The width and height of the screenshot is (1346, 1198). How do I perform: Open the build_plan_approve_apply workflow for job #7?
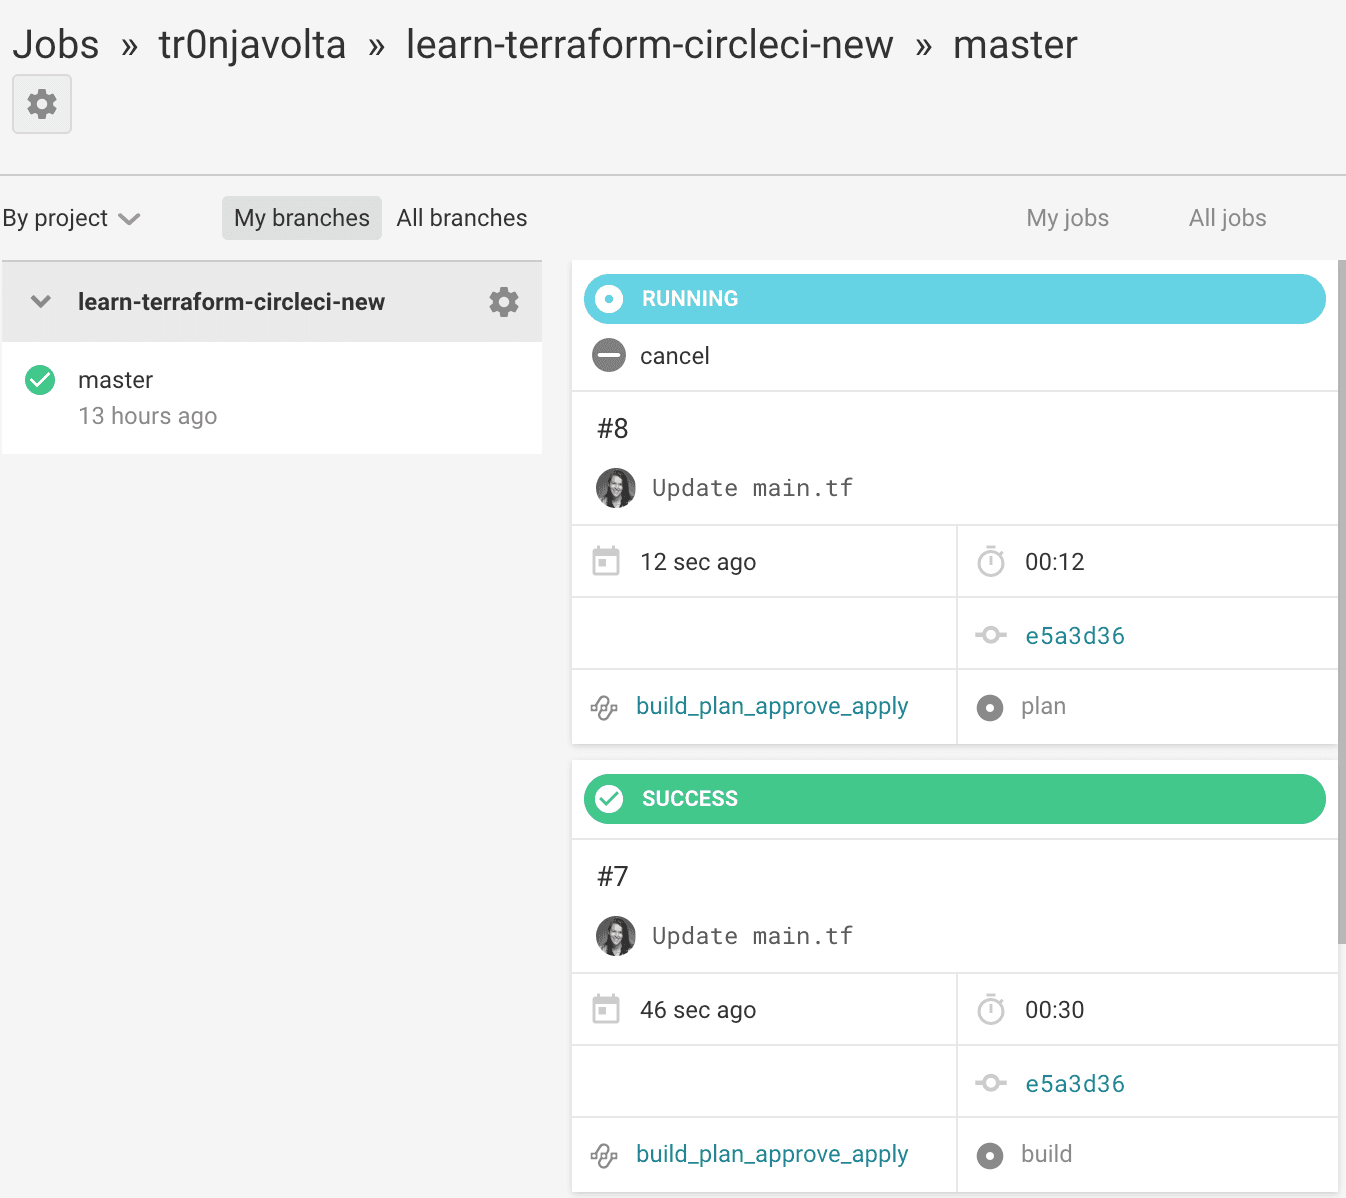(x=771, y=1155)
